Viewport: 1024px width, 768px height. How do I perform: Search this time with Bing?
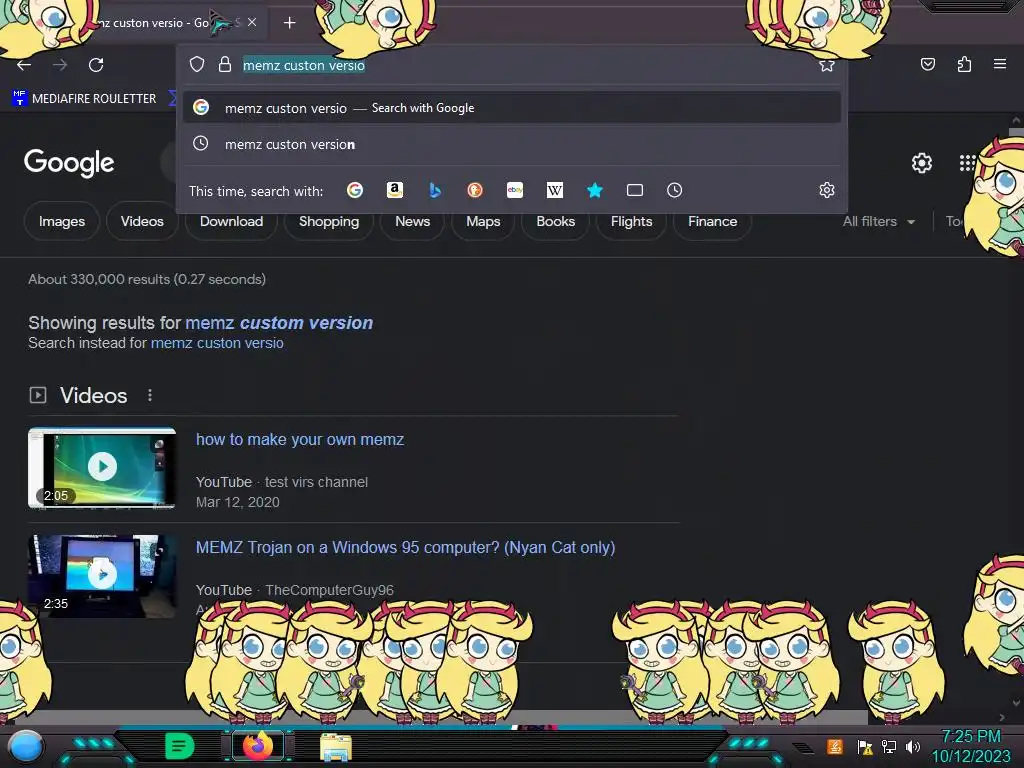tap(435, 190)
